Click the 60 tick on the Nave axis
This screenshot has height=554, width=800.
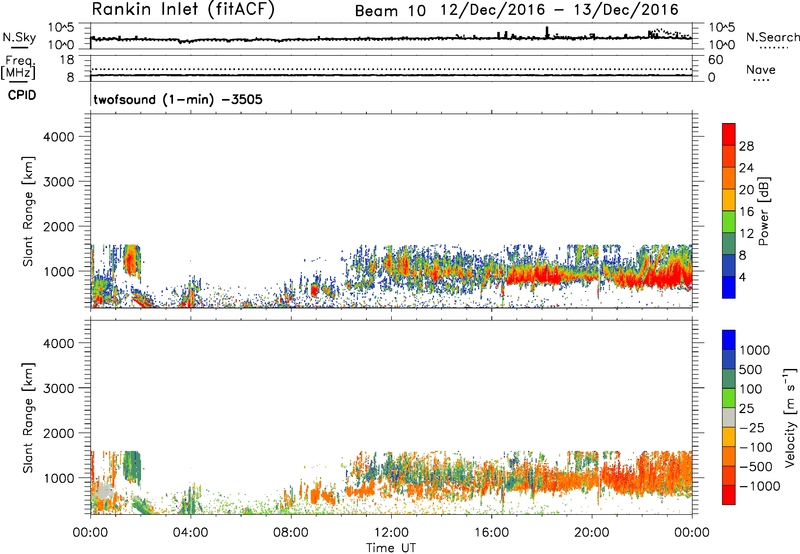(716, 60)
